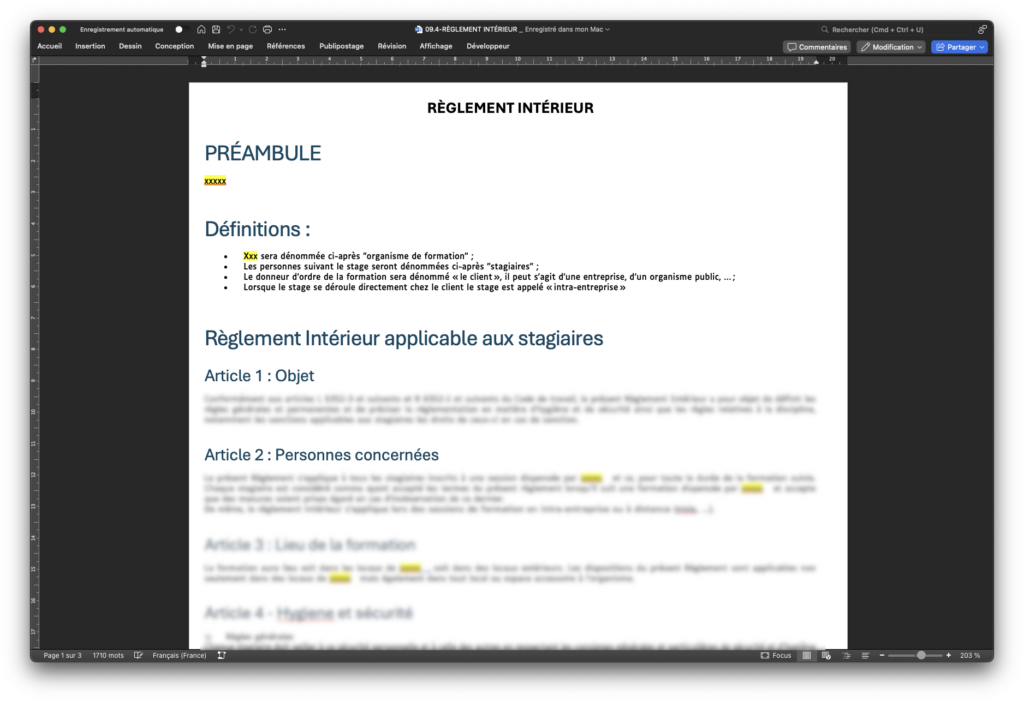Viewport: 1024px width, 702px height.
Task: Enable Focus mode in status bar
Action: [776, 655]
